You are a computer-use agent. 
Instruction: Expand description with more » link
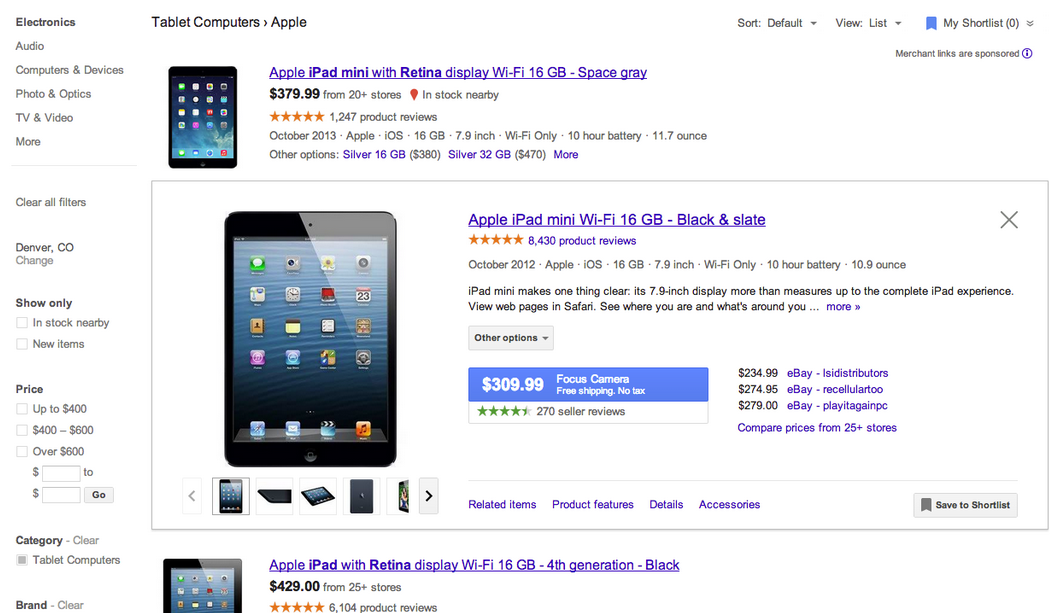pos(843,307)
